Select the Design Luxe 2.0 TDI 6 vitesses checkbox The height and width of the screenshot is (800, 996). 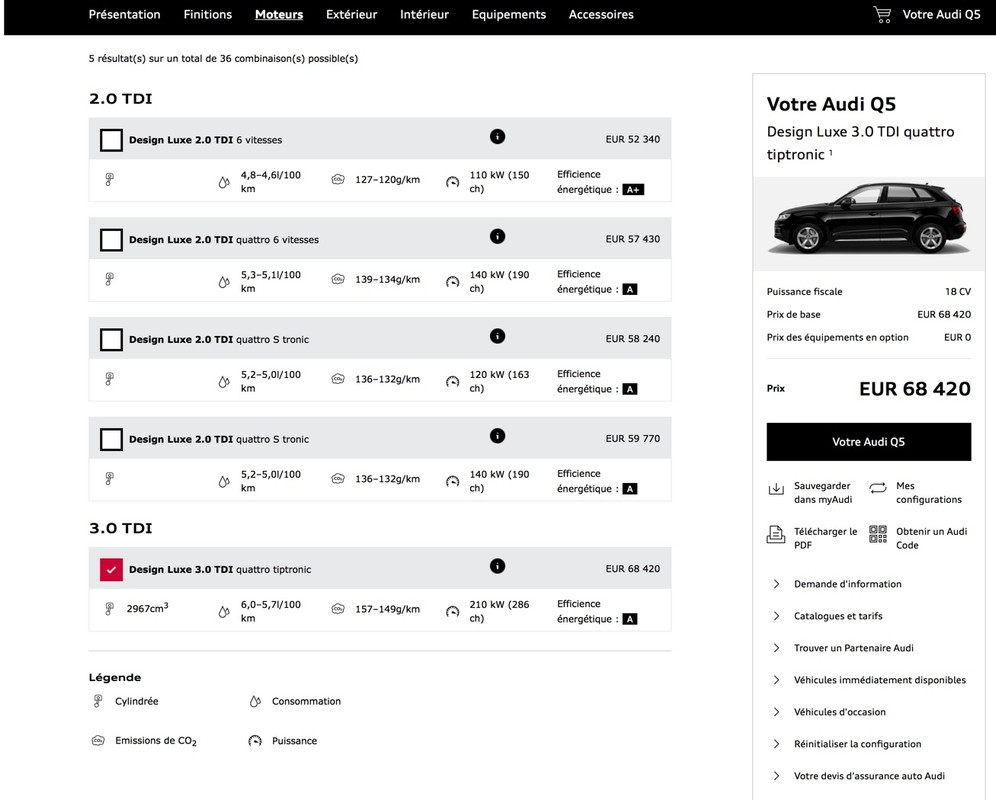point(111,140)
